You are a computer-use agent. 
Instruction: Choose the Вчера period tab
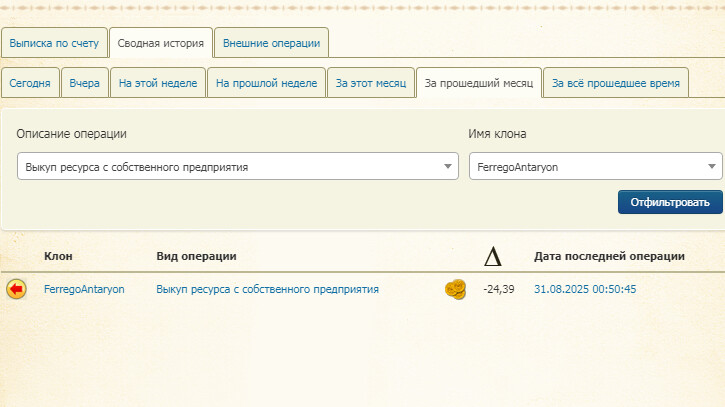pos(84,83)
